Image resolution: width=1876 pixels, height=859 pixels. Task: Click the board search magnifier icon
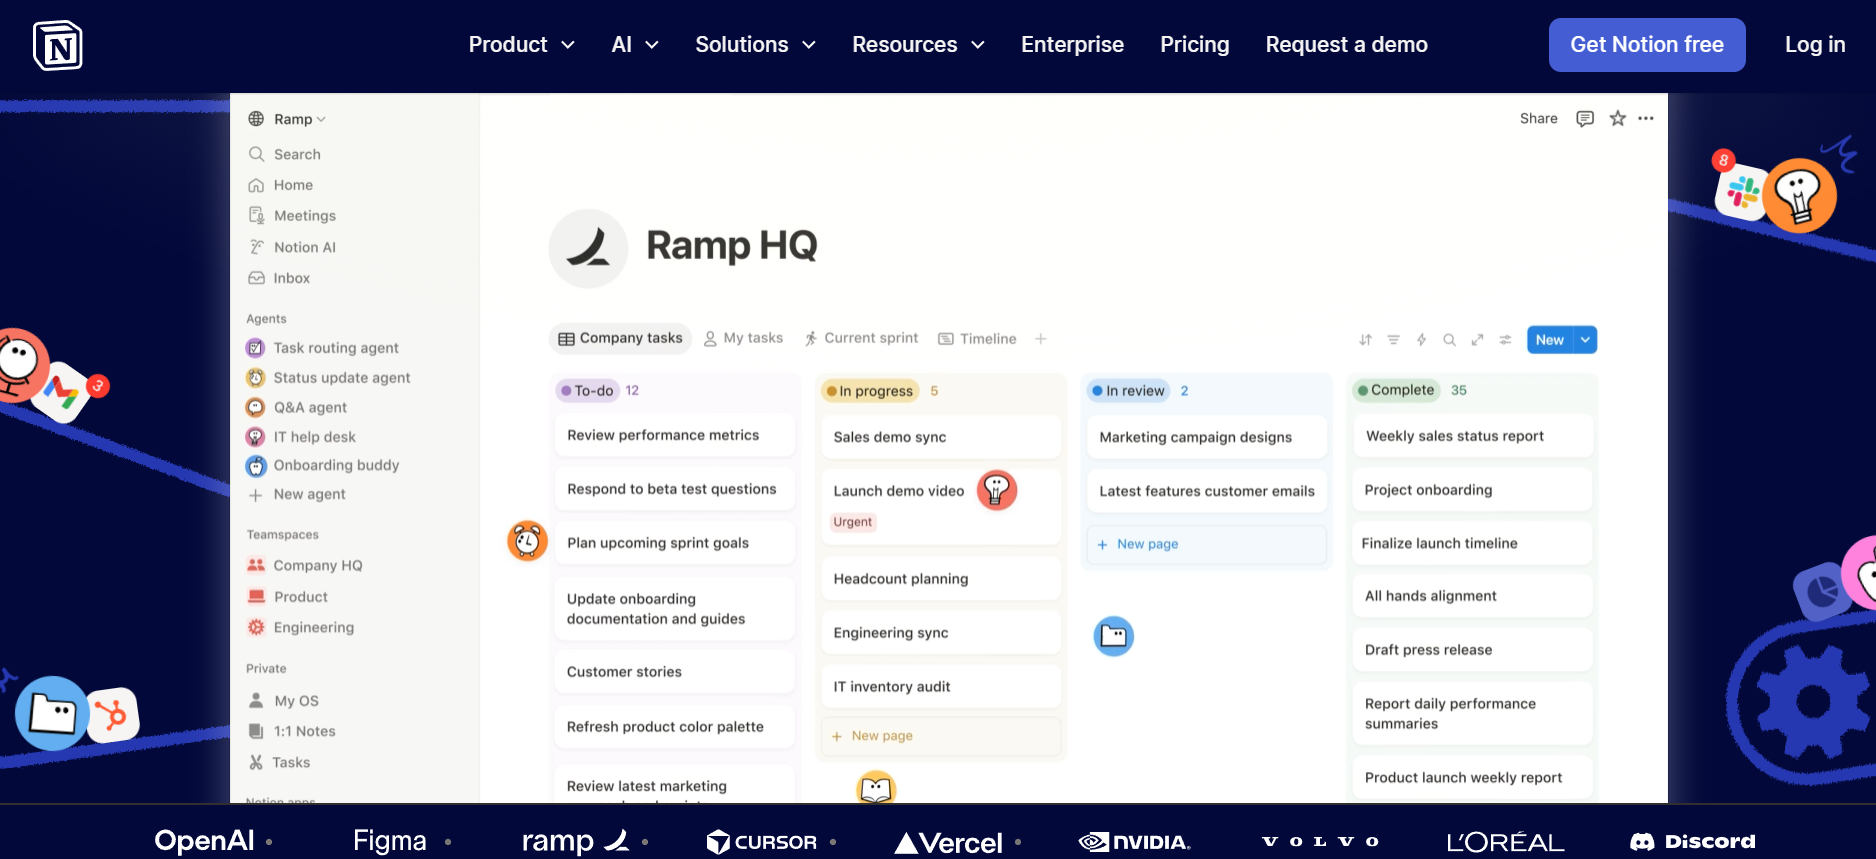pos(1449,340)
